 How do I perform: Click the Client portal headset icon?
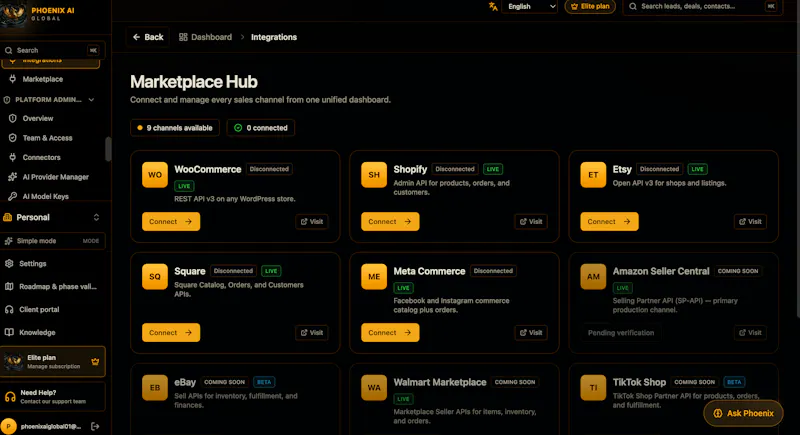pos(9,310)
